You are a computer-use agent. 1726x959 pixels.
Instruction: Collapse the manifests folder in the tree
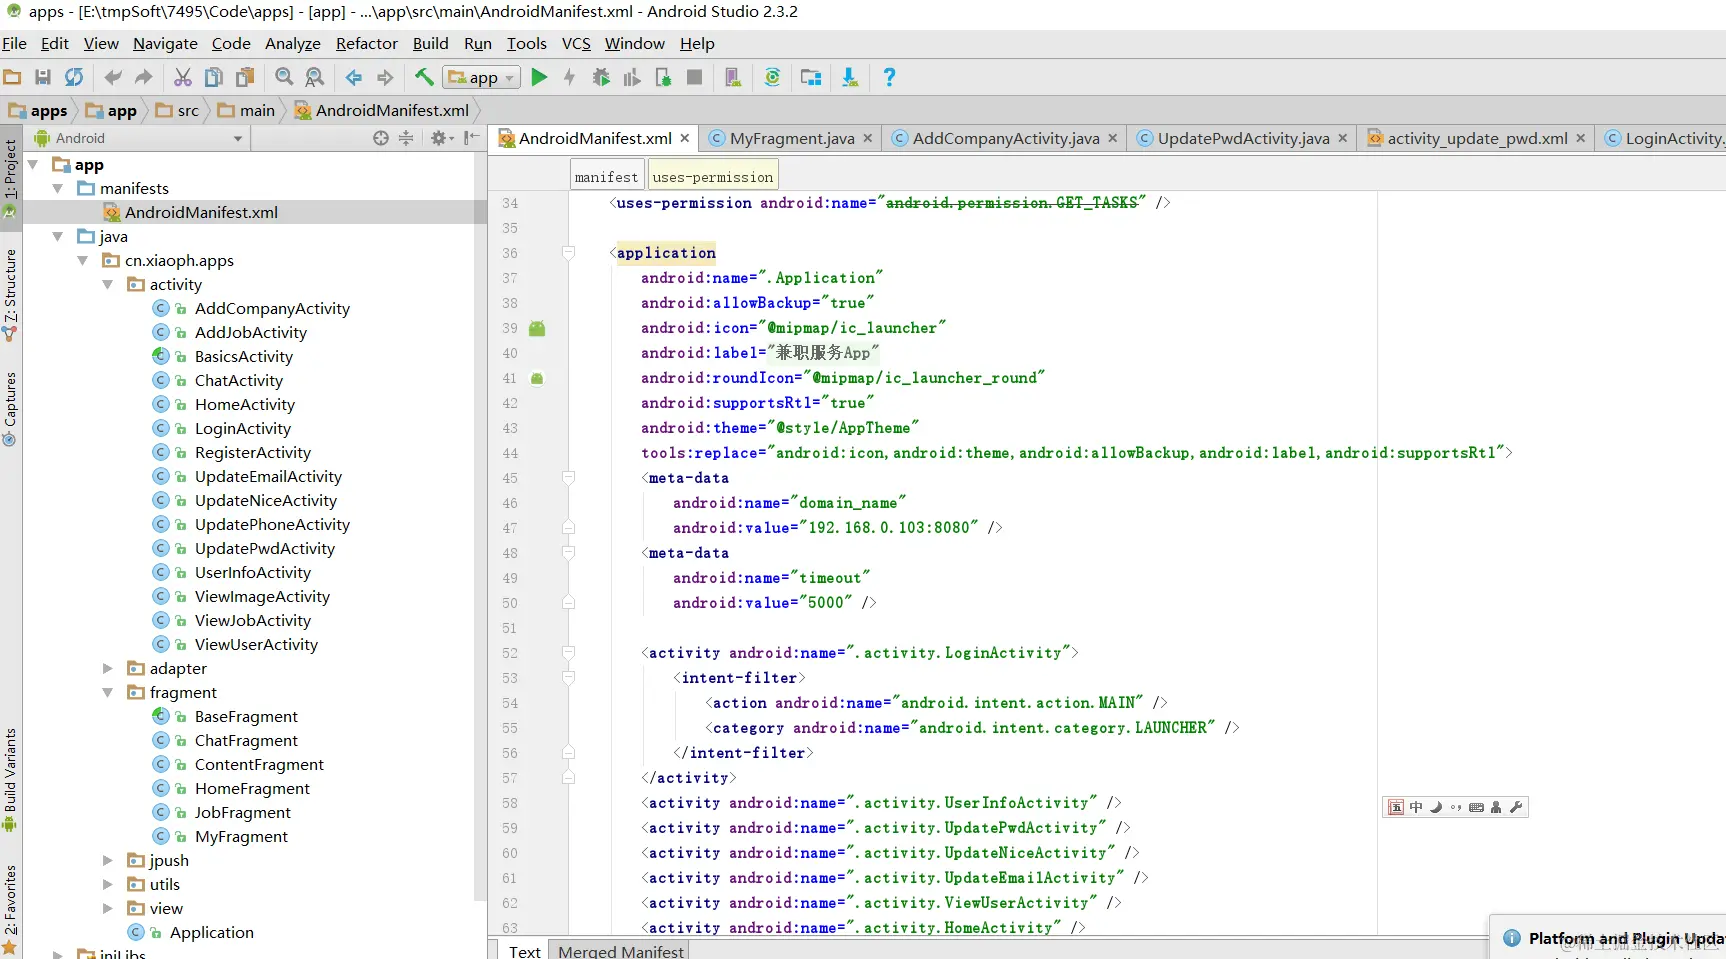click(58, 188)
